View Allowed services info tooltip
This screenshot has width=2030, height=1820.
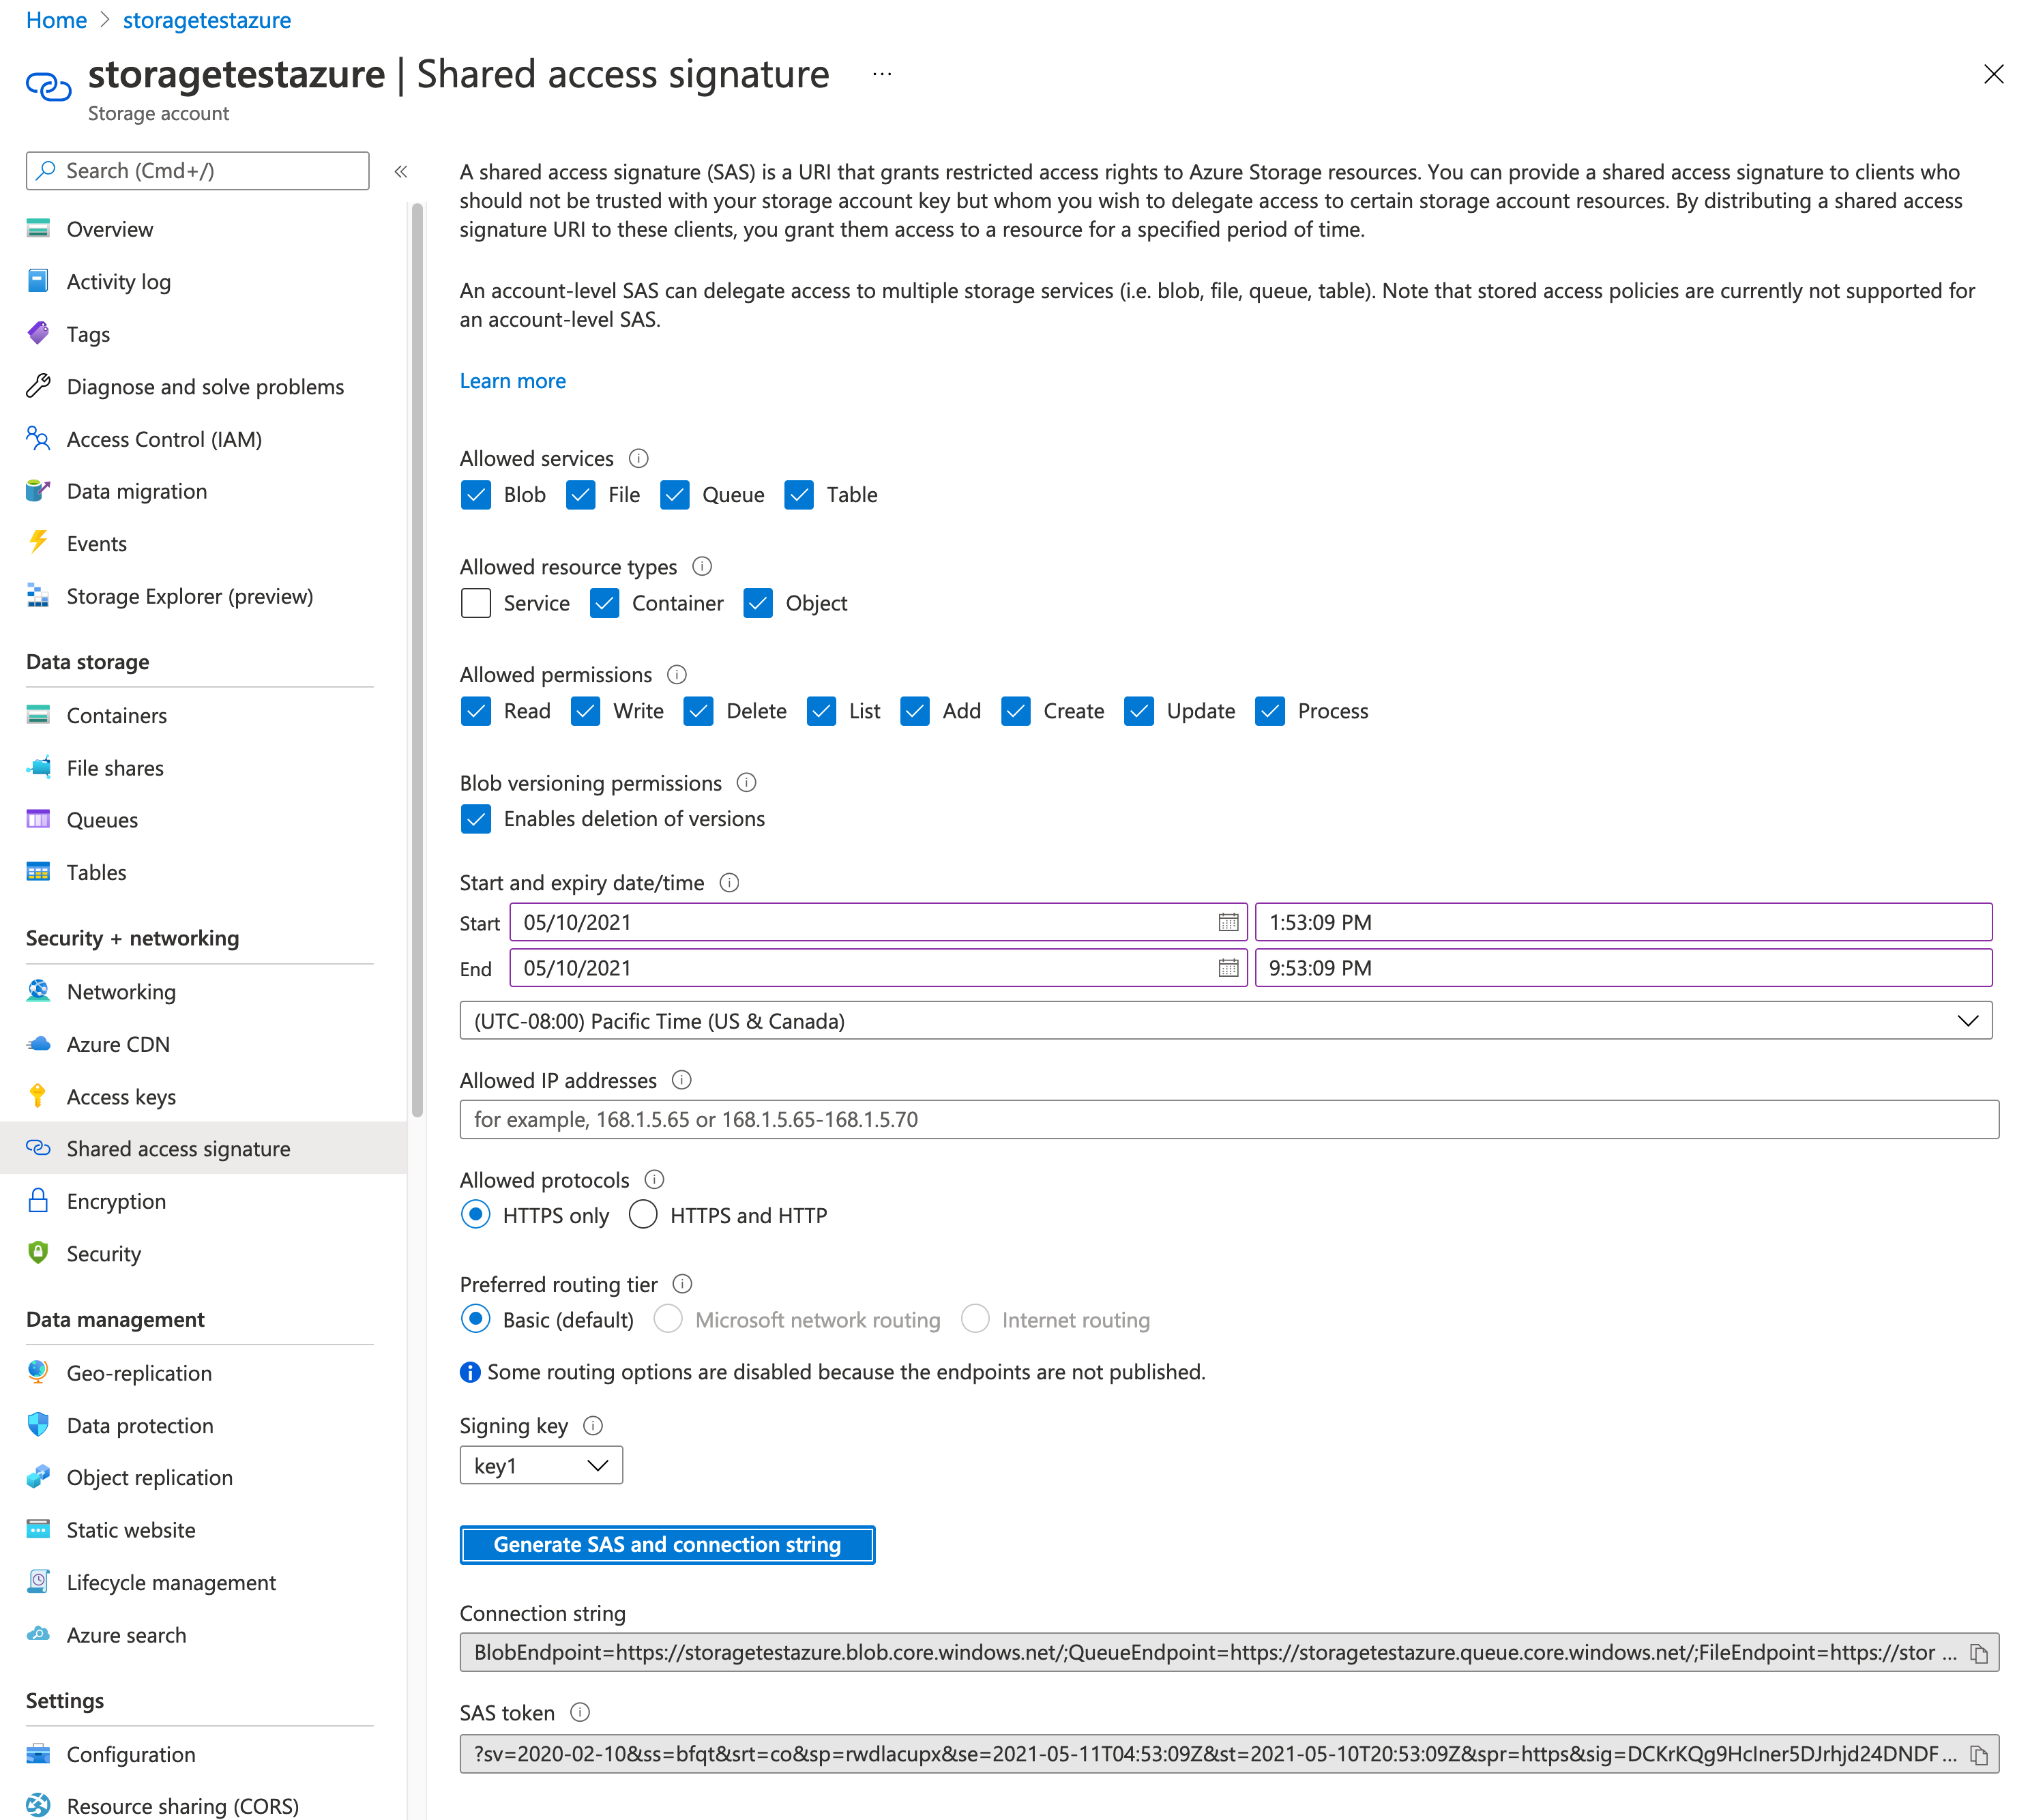pyautogui.click(x=639, y=458)
